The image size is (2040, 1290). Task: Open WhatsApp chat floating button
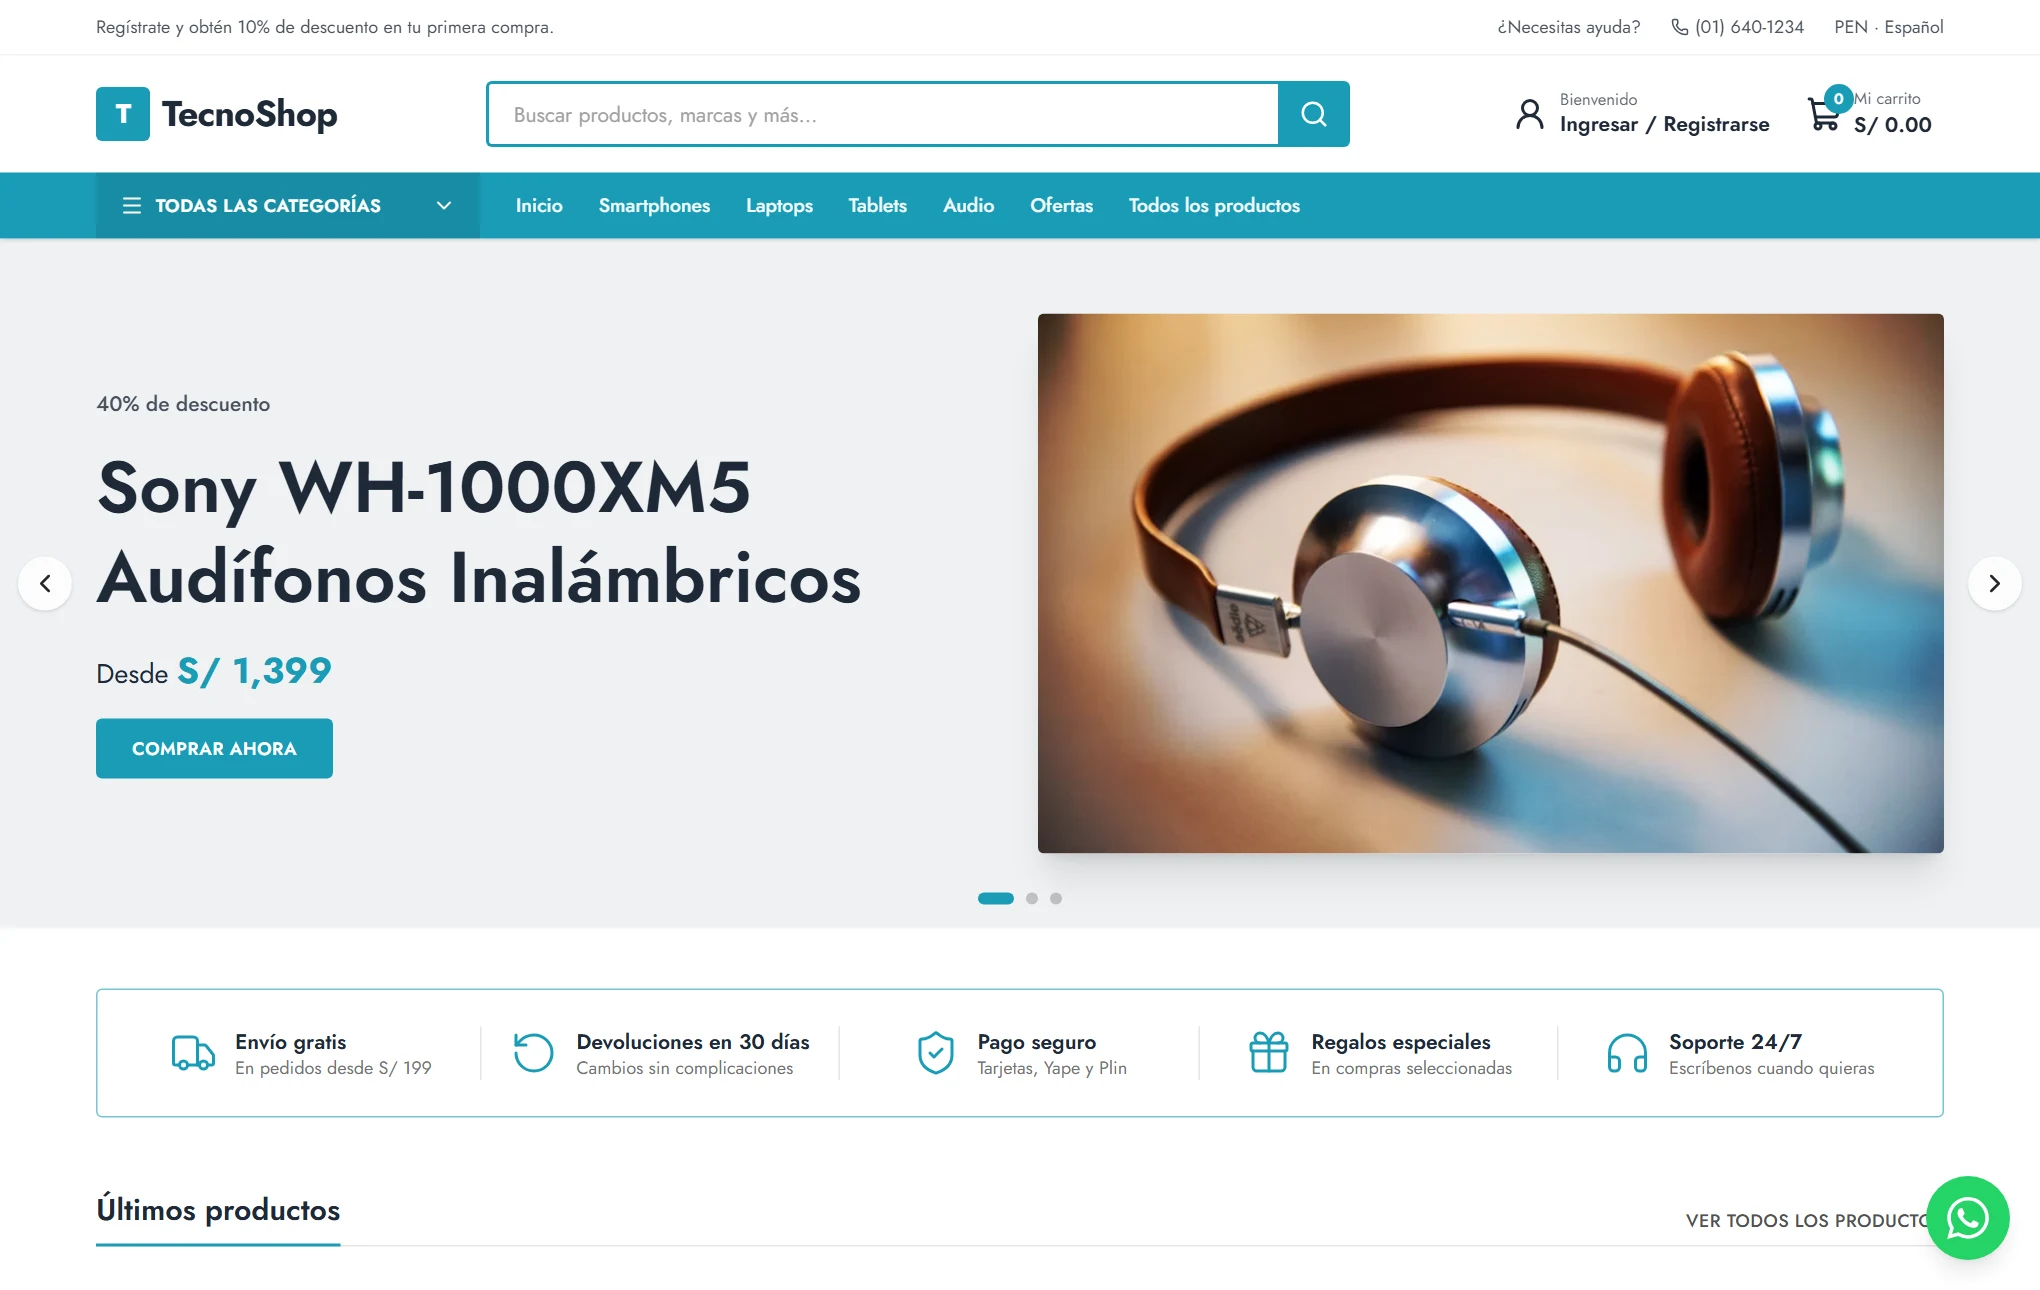point(1967,1217)
